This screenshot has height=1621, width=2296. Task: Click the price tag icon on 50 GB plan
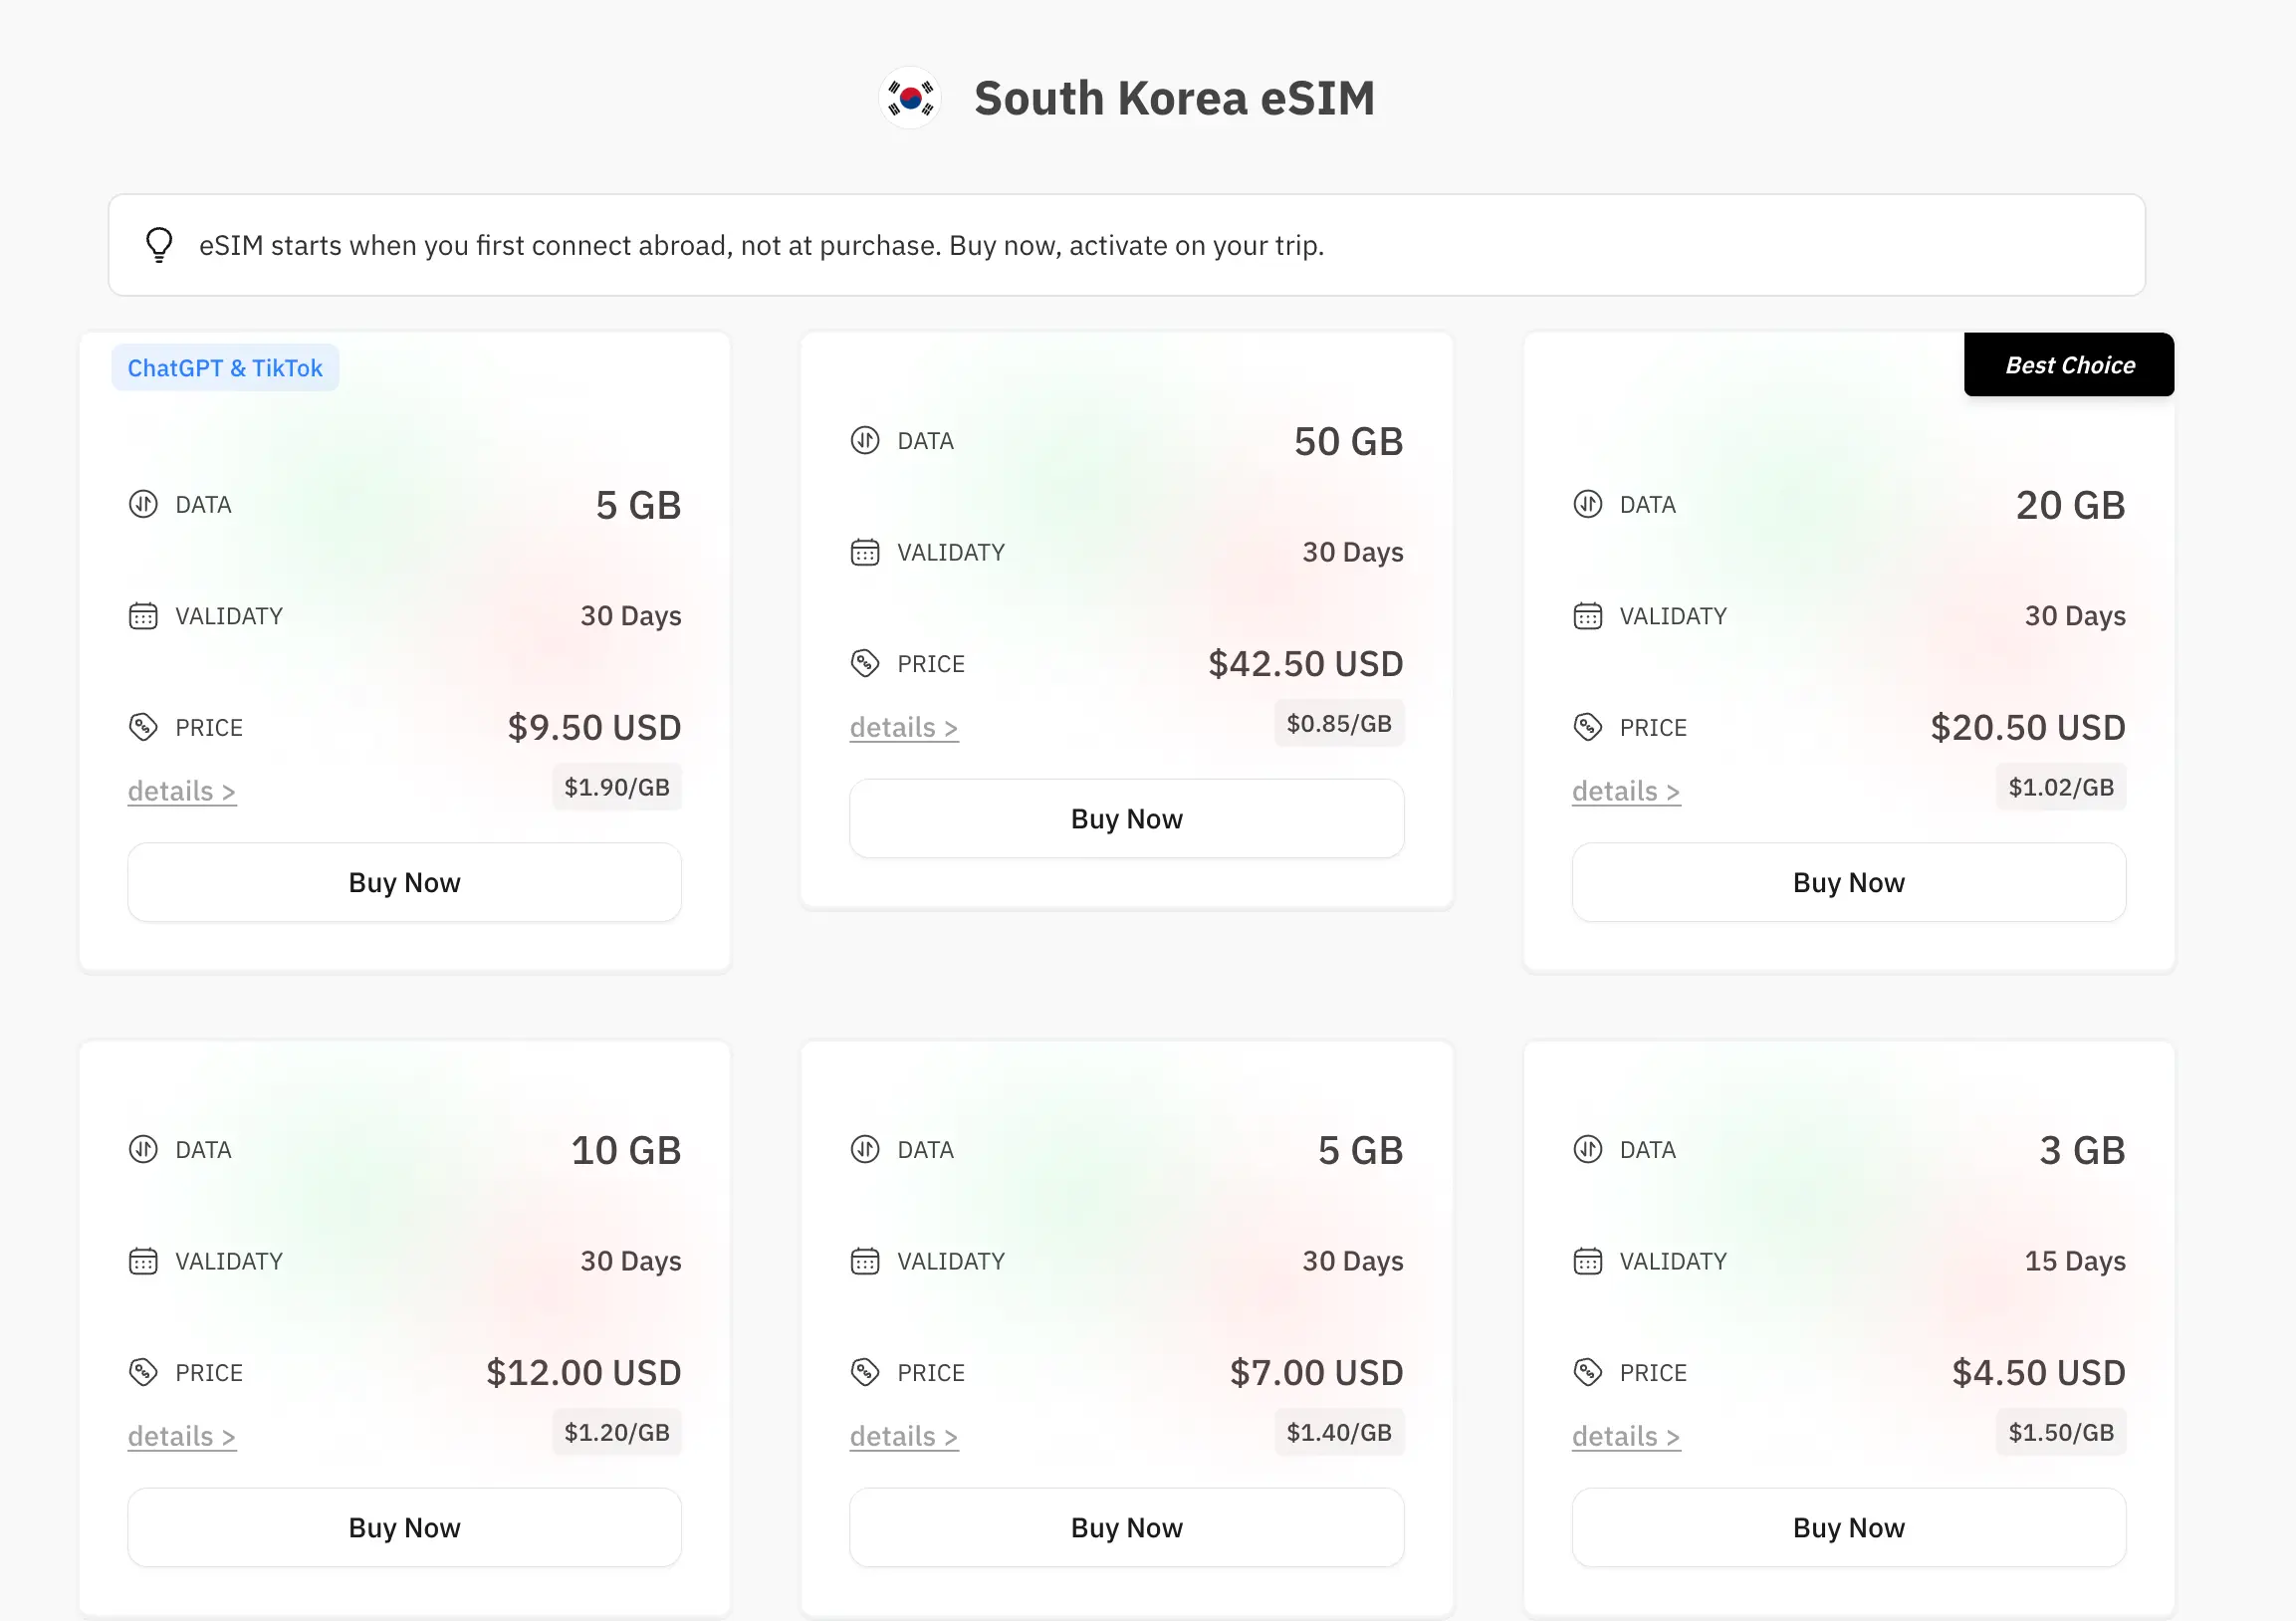tap(865, 663)
